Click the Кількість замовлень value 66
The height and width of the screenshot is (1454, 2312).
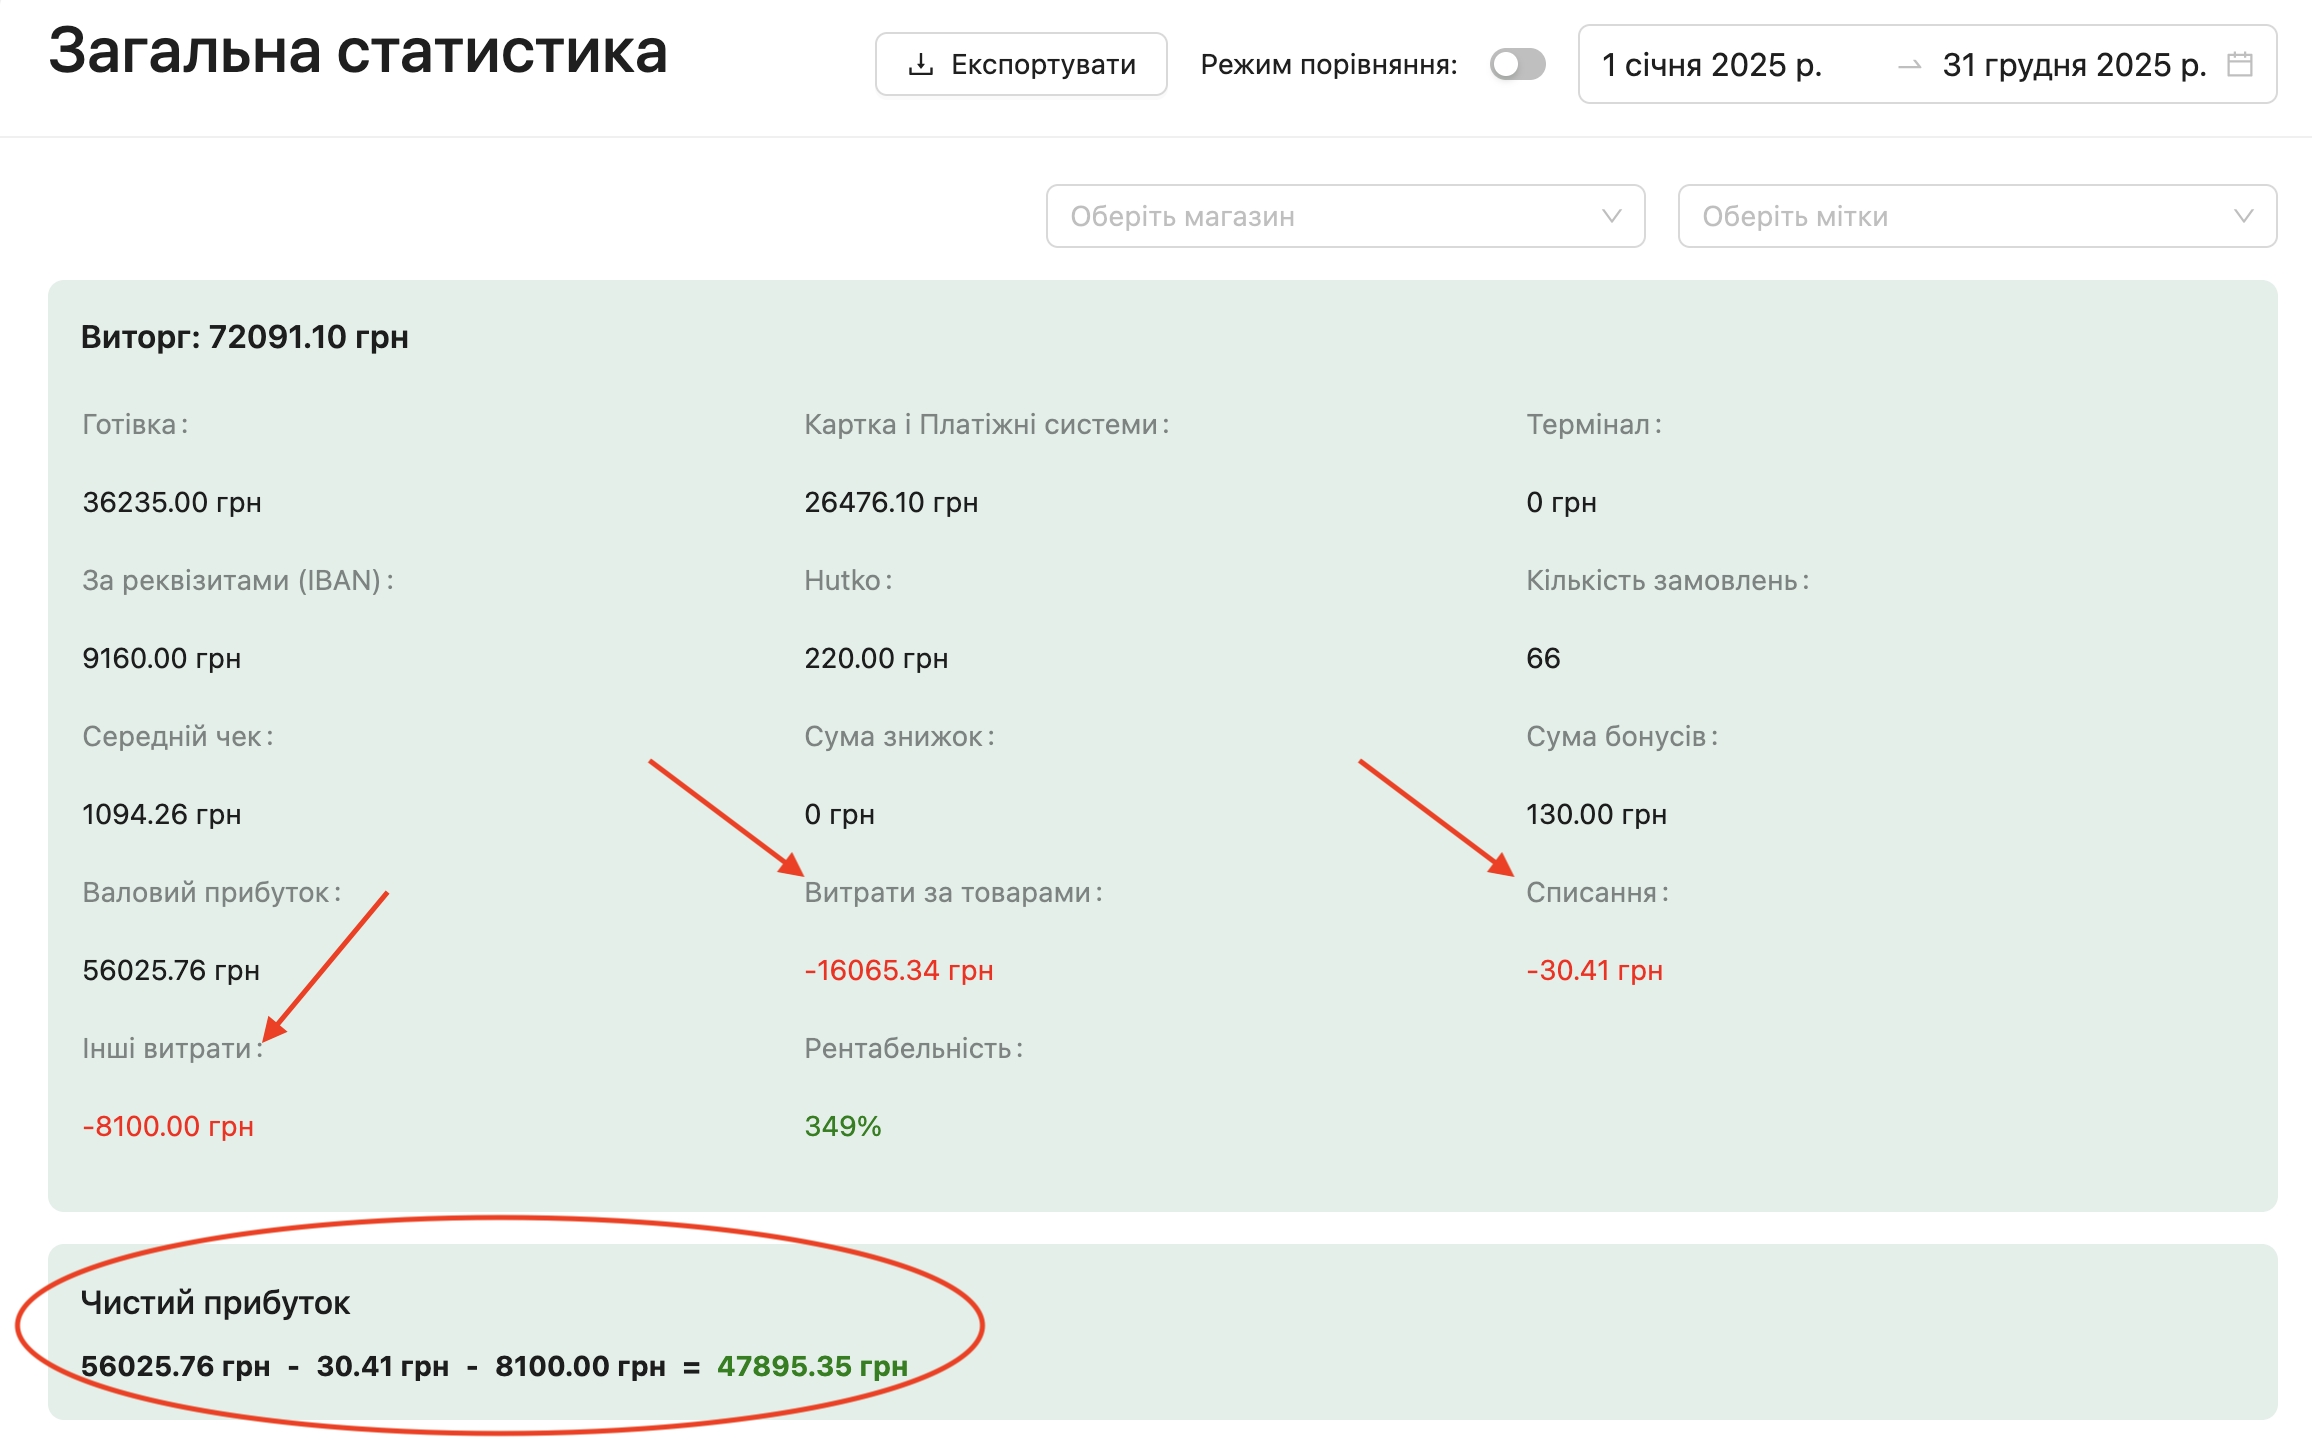coord(1543,658)
